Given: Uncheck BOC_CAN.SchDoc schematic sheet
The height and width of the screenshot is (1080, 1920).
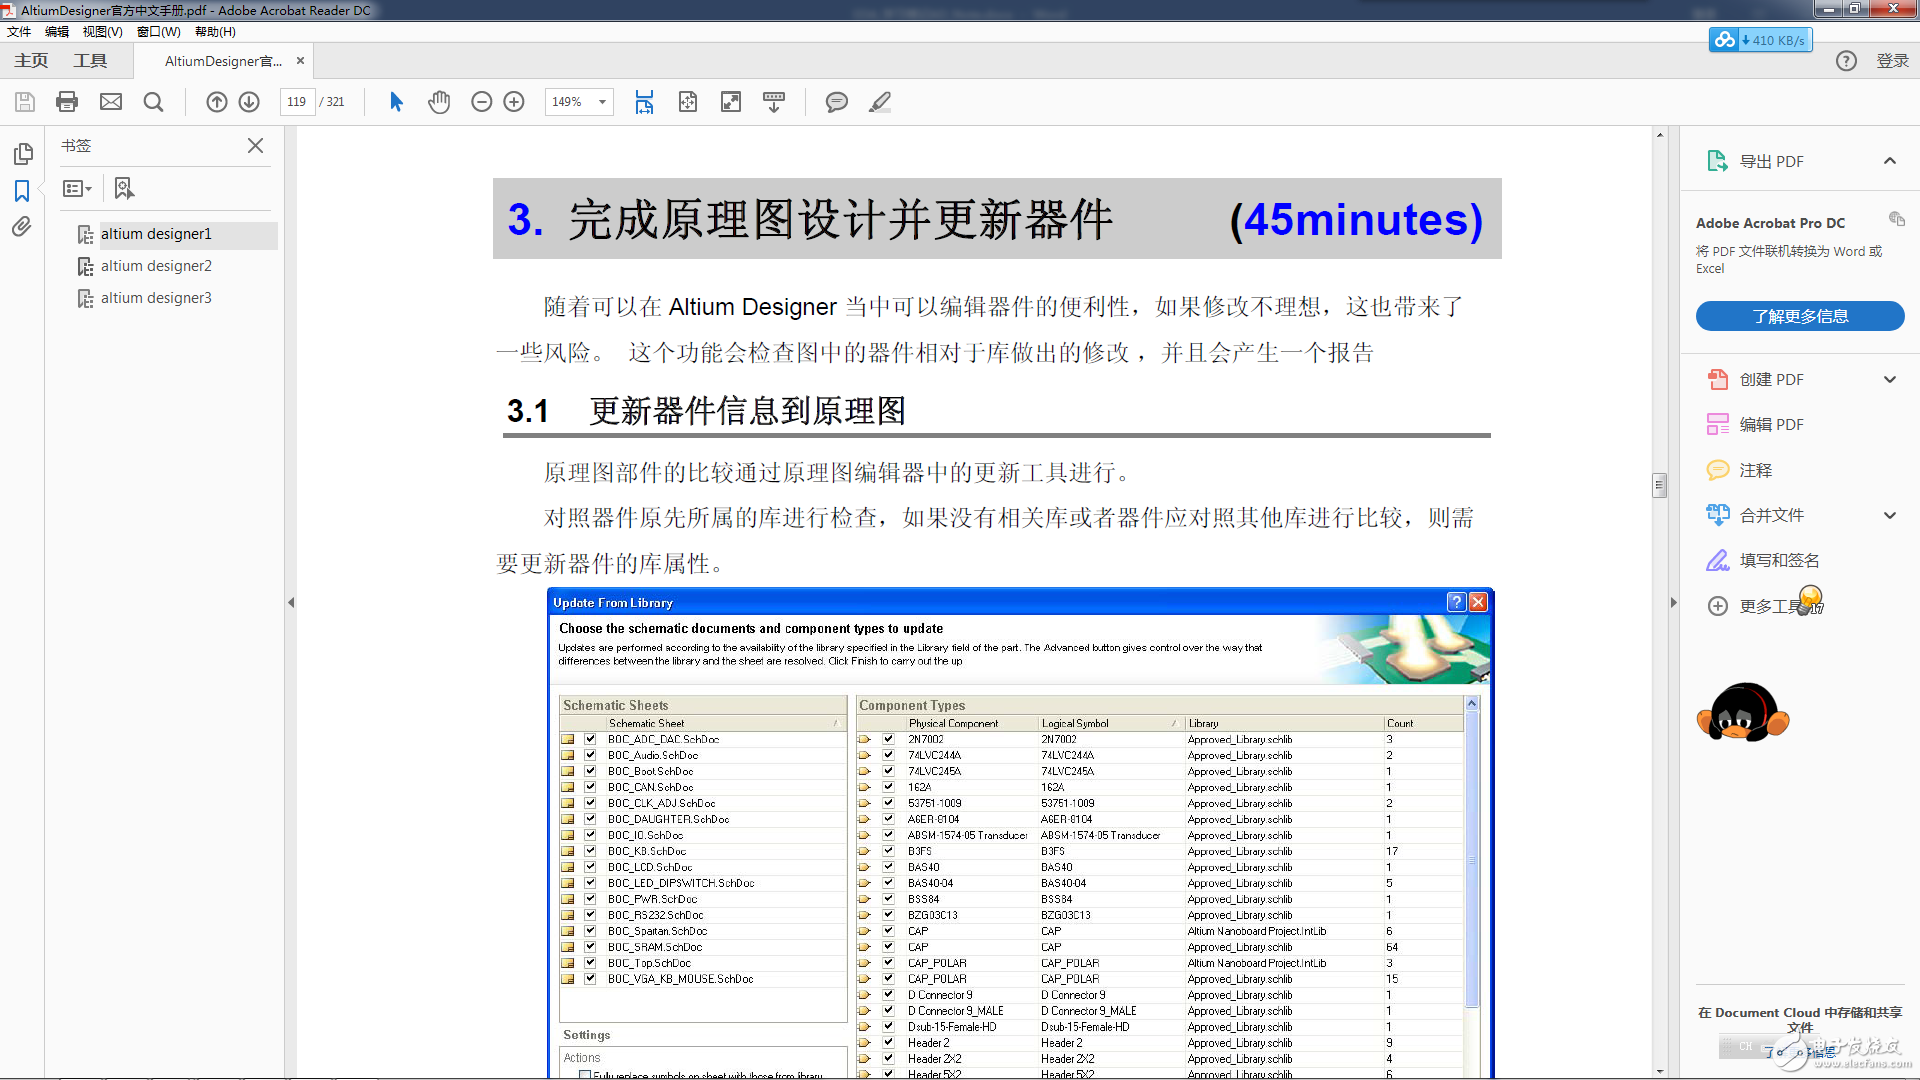Looking at the screenshot, I should pos(589,787).
